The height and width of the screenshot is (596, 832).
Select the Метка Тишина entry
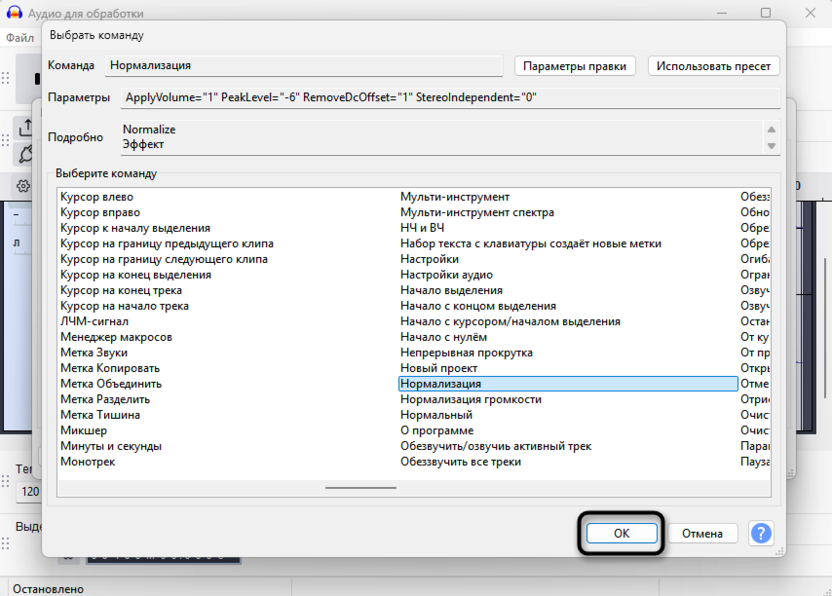[100, 415]
